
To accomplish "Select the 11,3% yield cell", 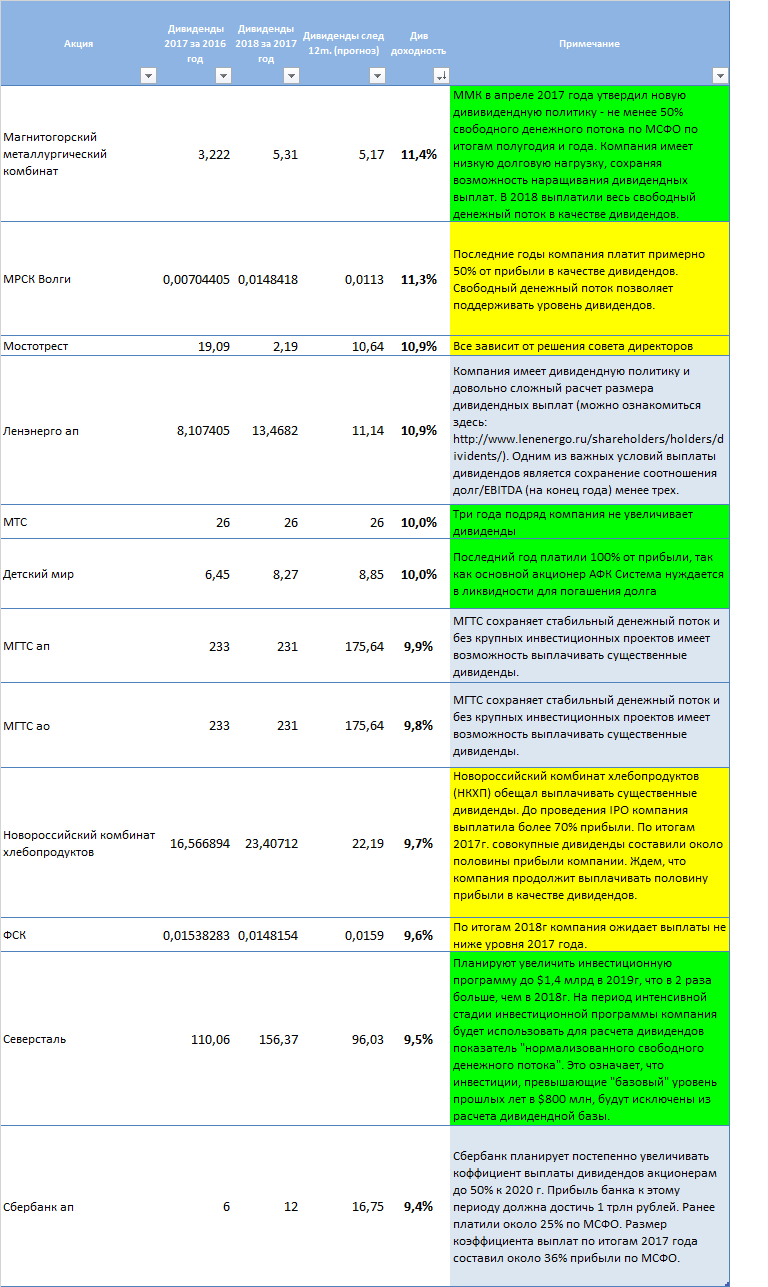I will click(x=419, y=279).
